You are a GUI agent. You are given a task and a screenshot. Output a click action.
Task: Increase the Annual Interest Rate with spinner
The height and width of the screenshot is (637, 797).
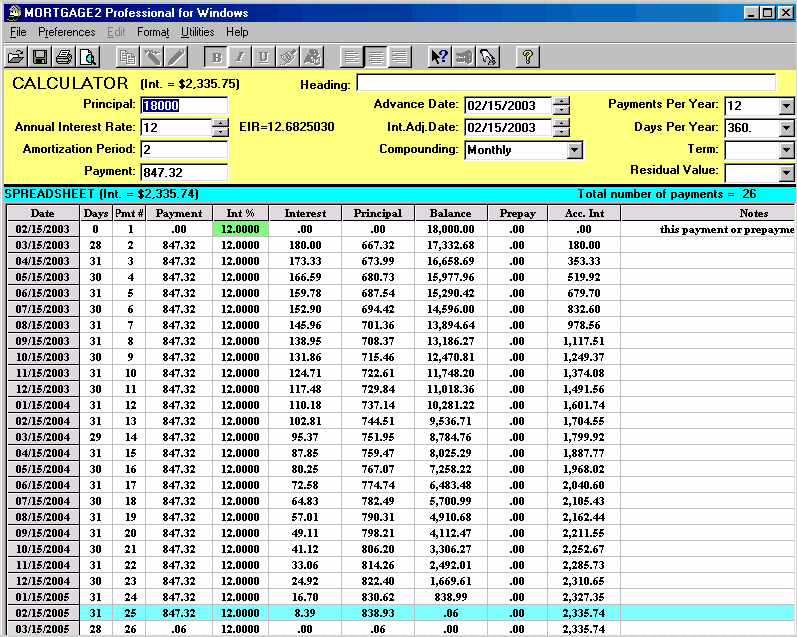pos(220,123)
